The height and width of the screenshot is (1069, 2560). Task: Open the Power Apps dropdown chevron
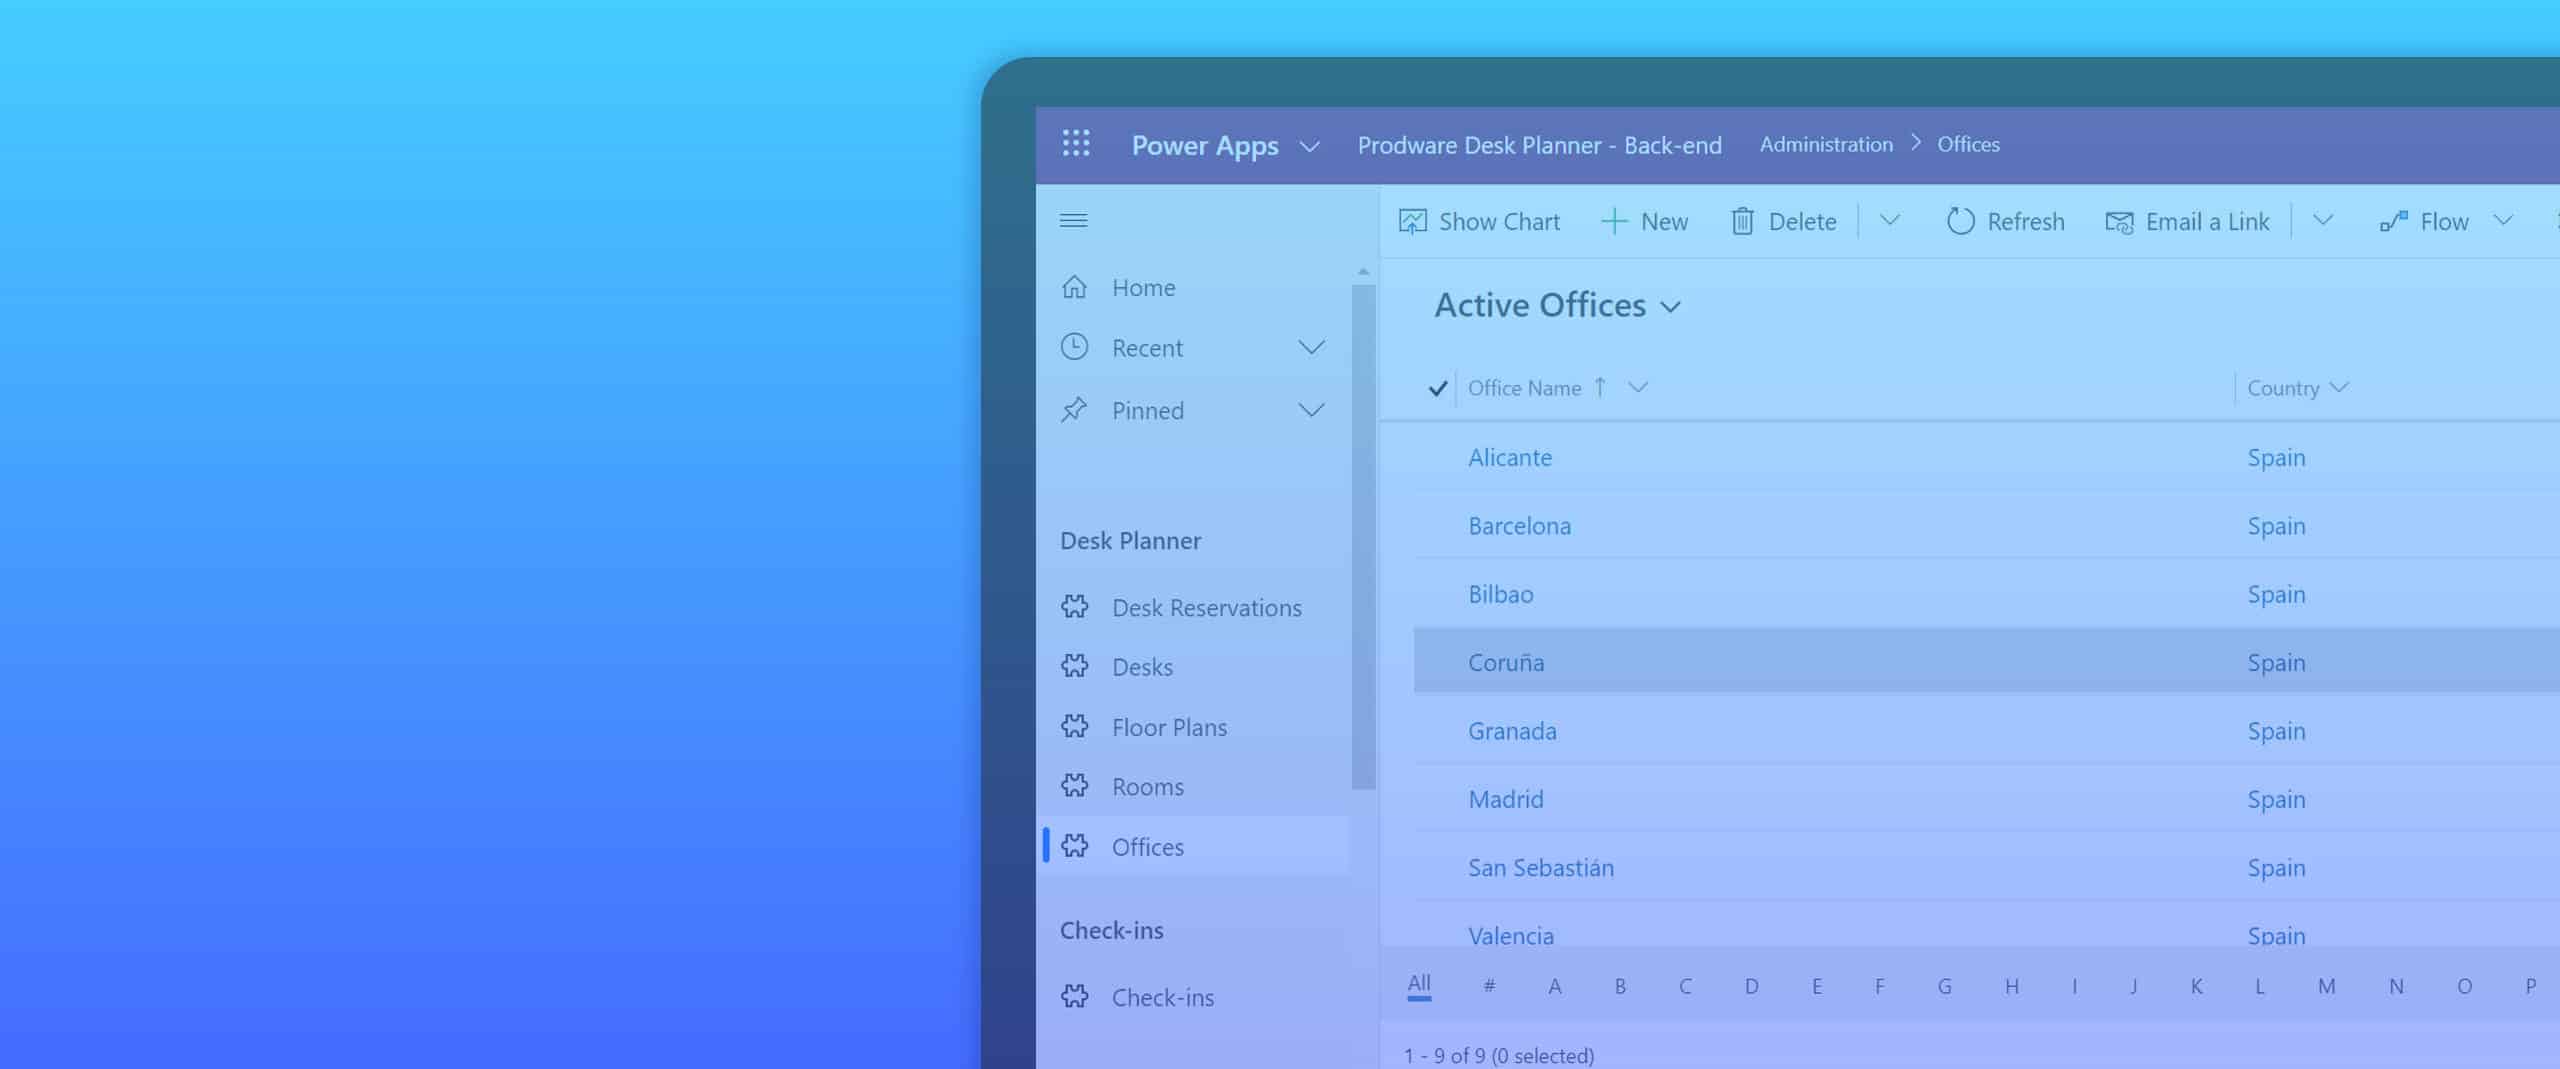tap(1309, 147)
